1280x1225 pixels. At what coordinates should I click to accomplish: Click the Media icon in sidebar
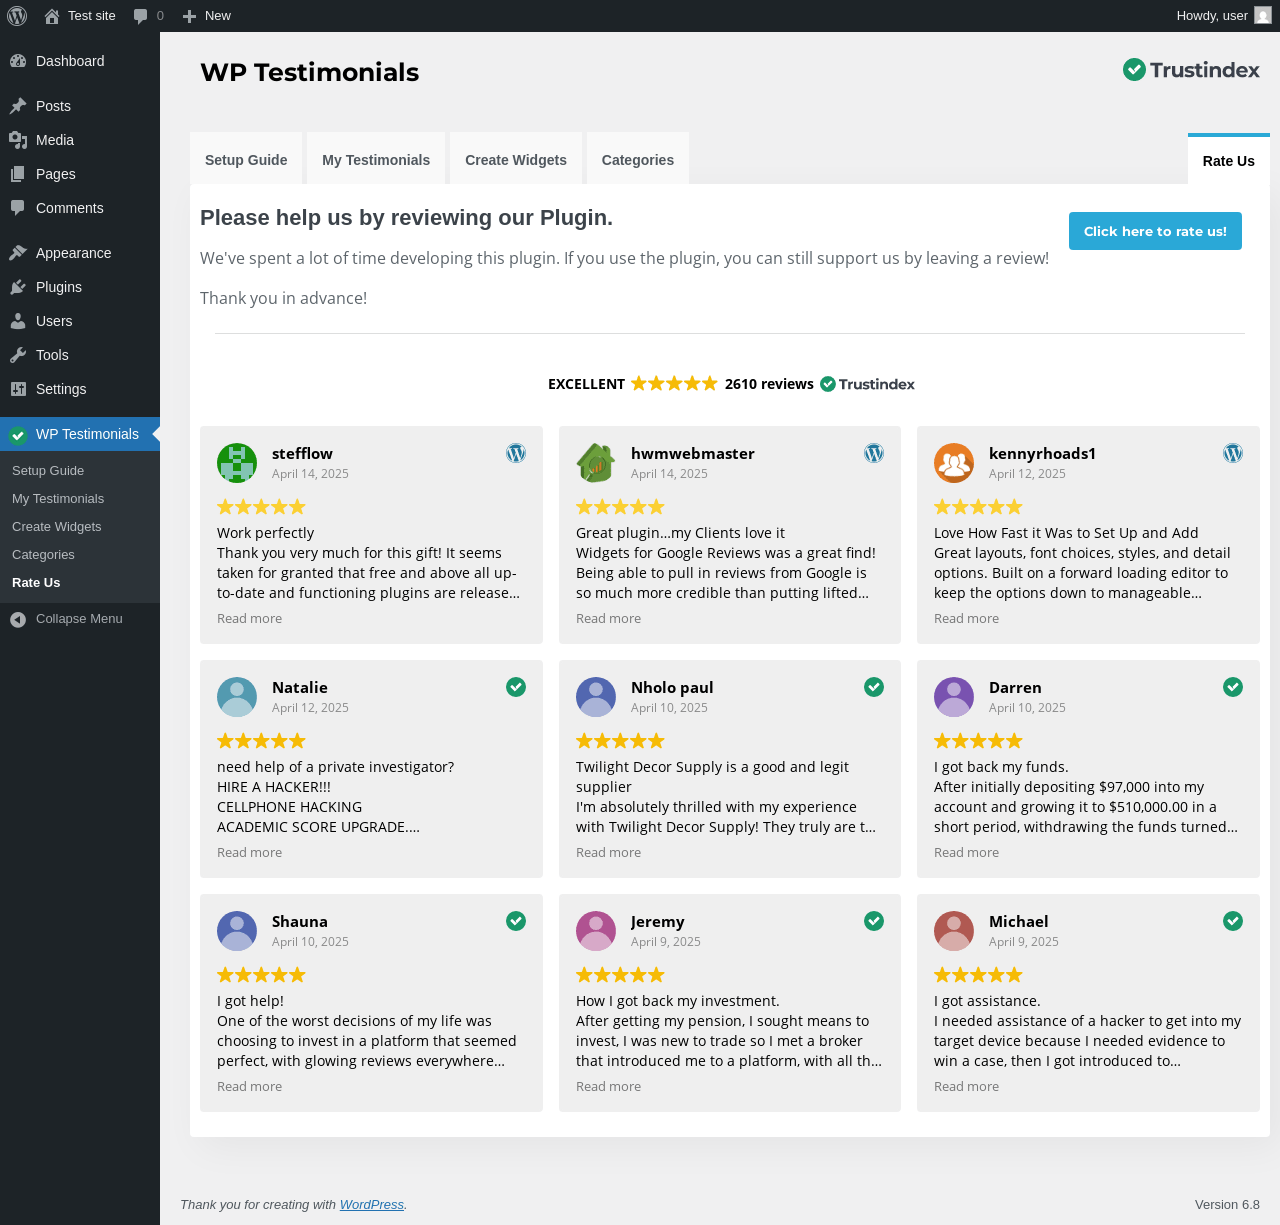click(x=18, y=140)
